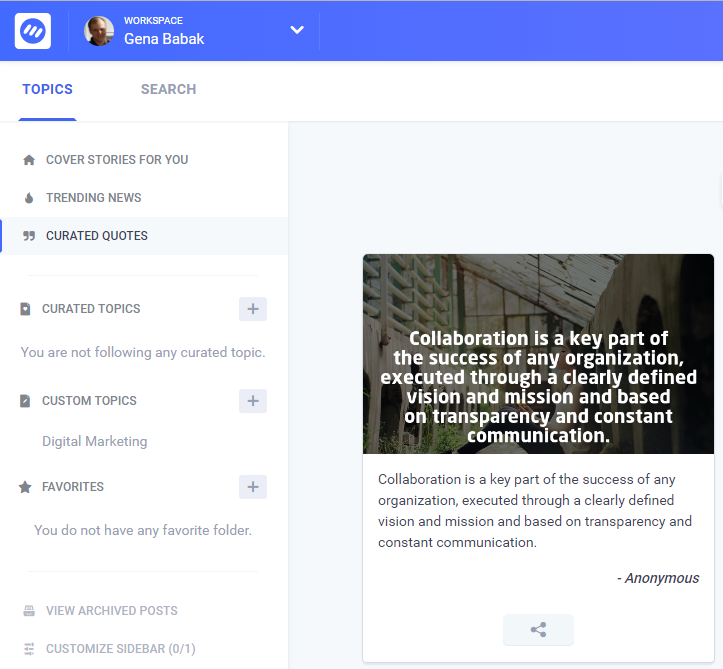
Task: Click 'You do not have any favorite folder.'
Action: tap(143, 530)
